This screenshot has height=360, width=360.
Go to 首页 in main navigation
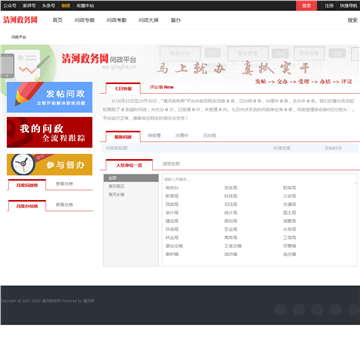[x=57, y=20]
